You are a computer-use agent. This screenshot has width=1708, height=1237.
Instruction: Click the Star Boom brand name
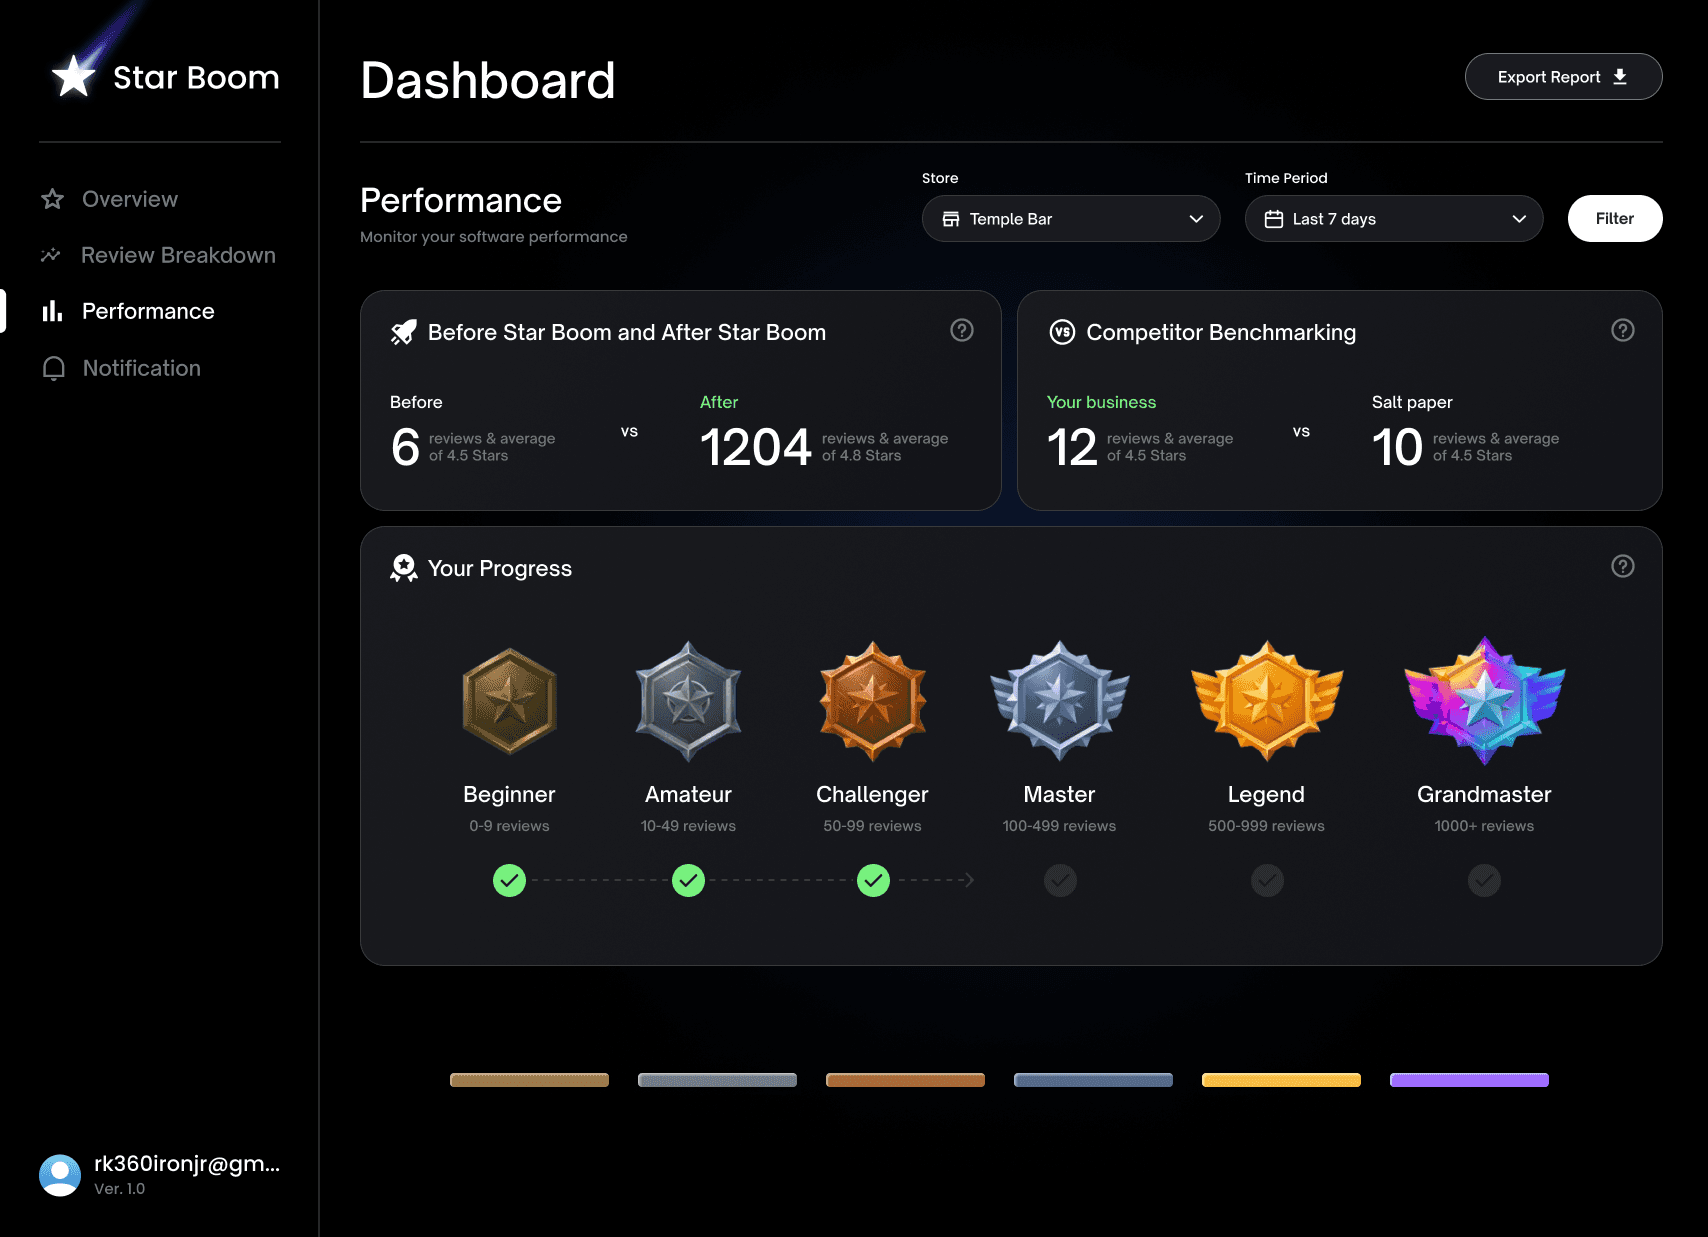coord(196,77)
